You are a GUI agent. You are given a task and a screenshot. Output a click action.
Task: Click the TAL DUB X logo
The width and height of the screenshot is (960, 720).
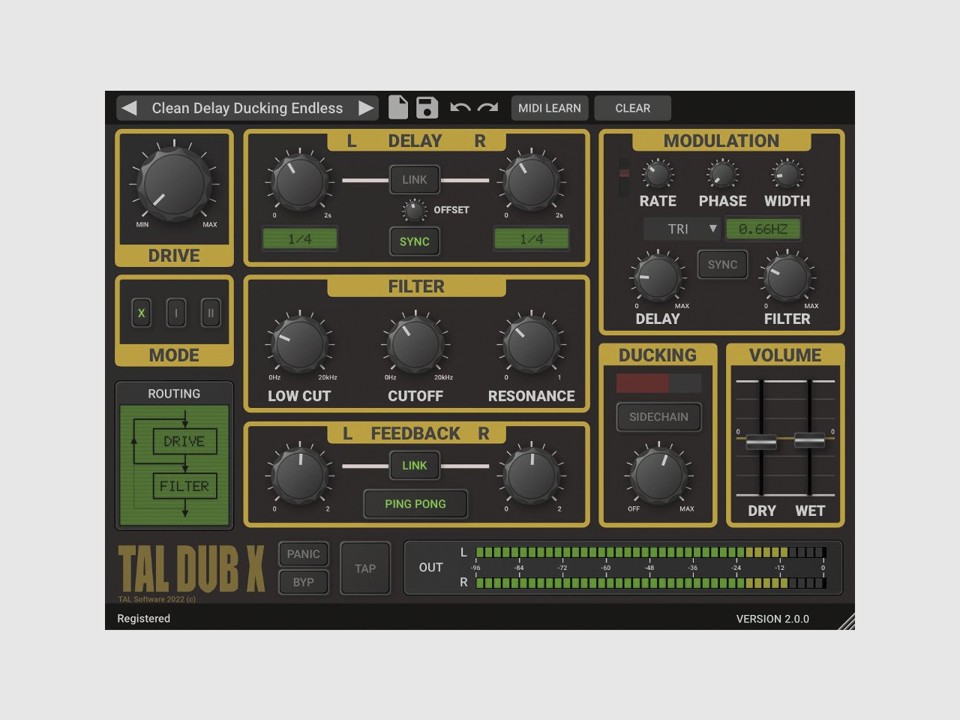click(x=192, y=569)
